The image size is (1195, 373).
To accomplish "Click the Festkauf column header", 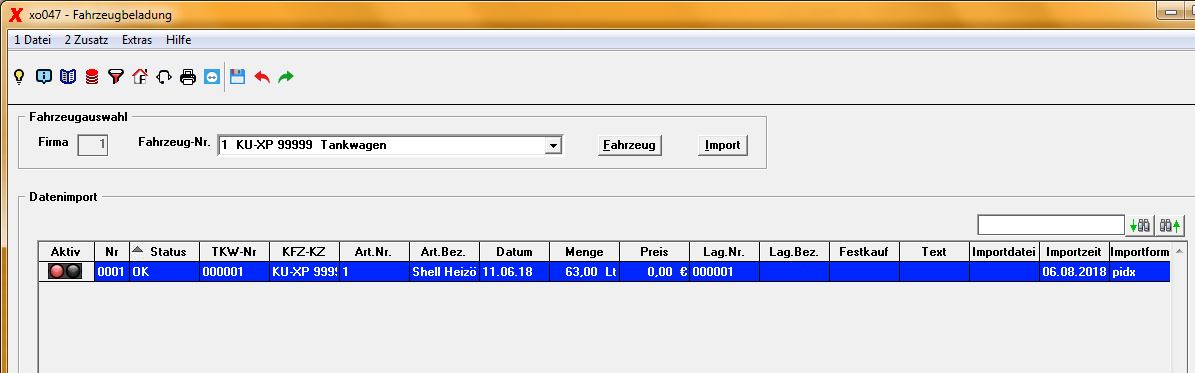I will click(x=865, y=251).
